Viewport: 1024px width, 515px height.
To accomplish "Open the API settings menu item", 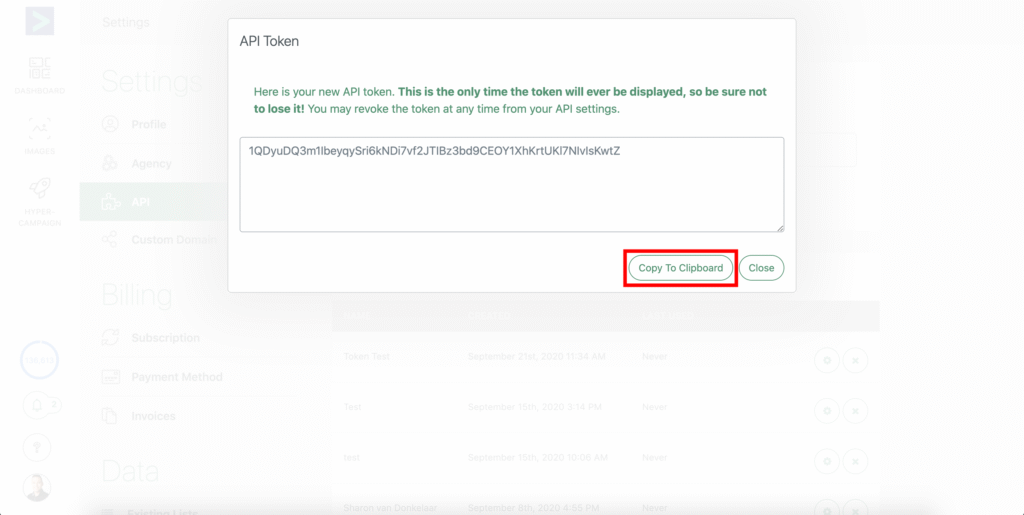I will tap(140, 203).
